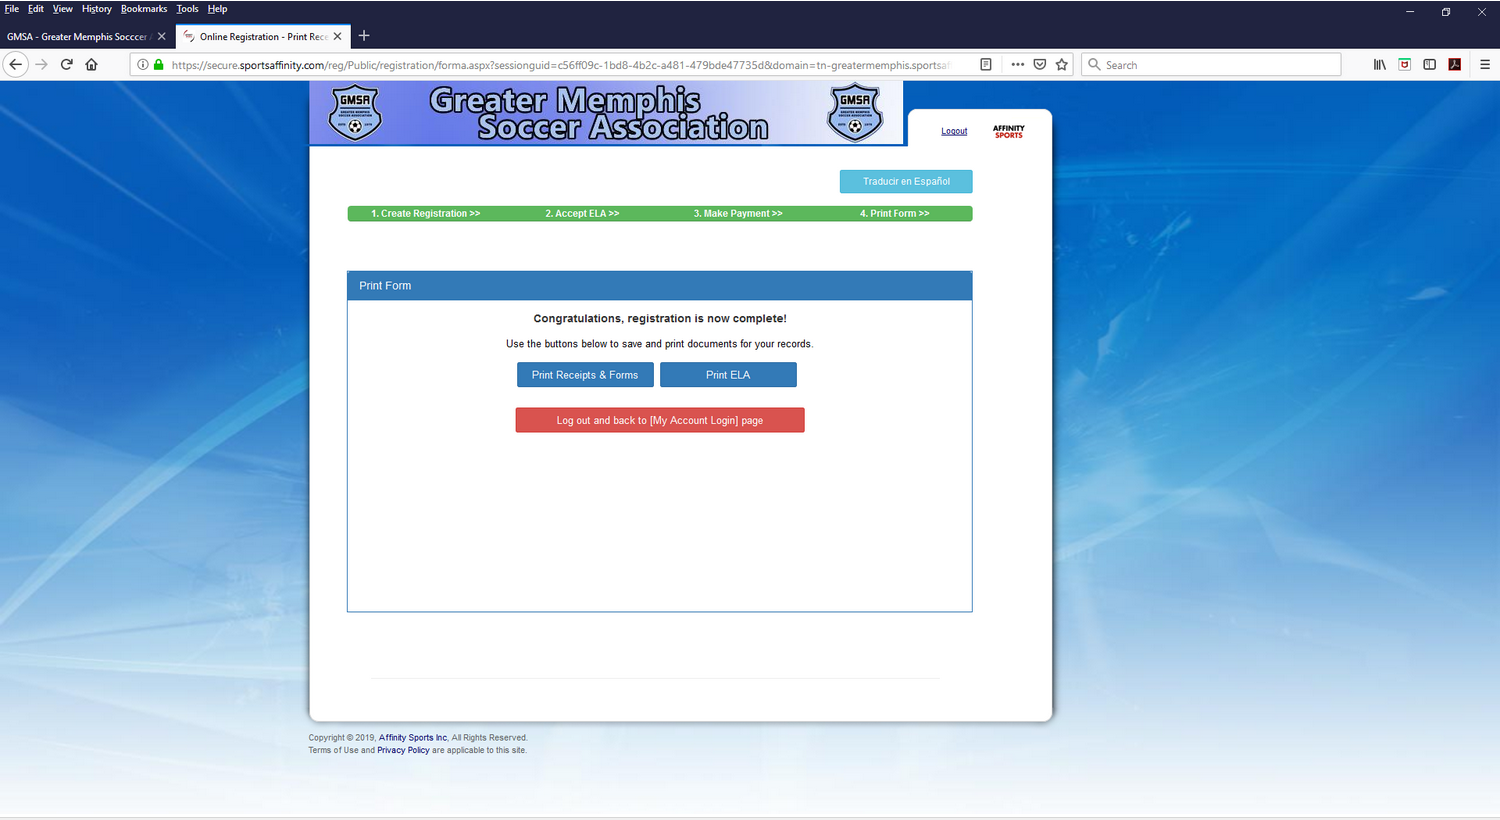Open the Bookmarks menu

tap(144, 9)
